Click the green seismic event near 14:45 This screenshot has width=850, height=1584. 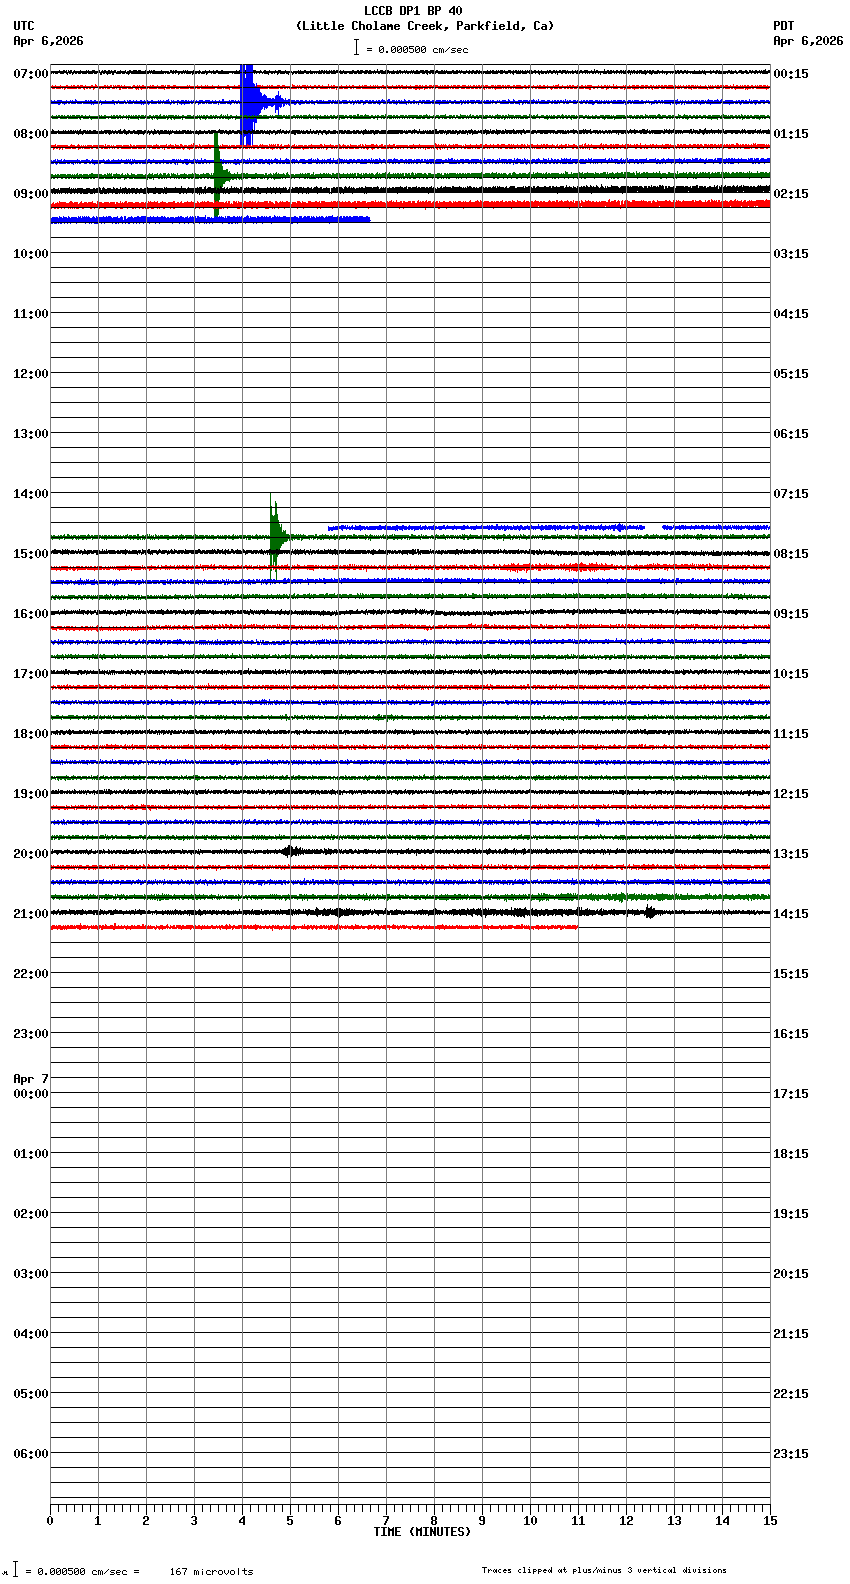click(276, 537)
